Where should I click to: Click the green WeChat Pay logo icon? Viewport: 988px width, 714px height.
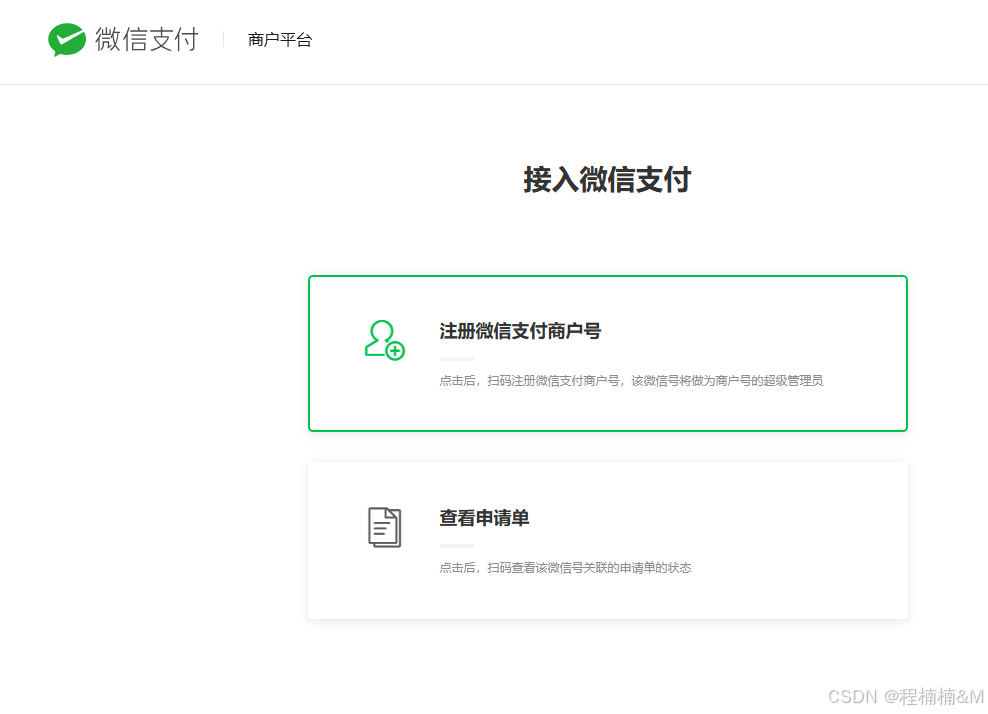pos(67,40)
